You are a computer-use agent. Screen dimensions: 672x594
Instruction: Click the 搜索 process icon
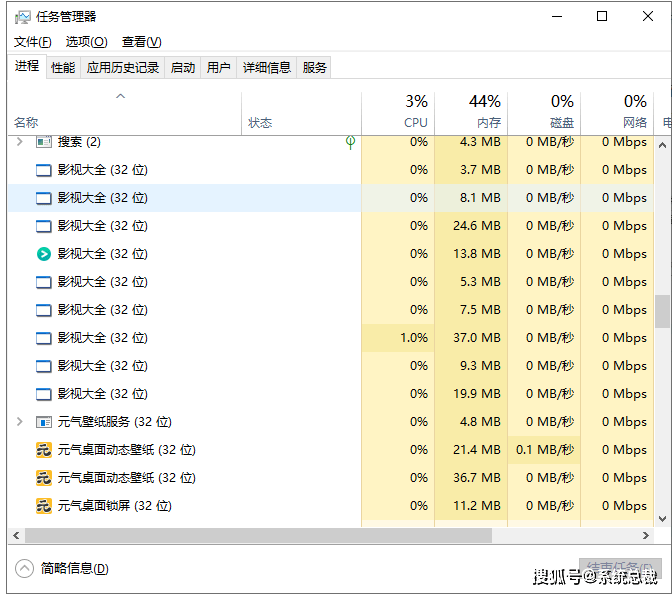coord(43,142)
